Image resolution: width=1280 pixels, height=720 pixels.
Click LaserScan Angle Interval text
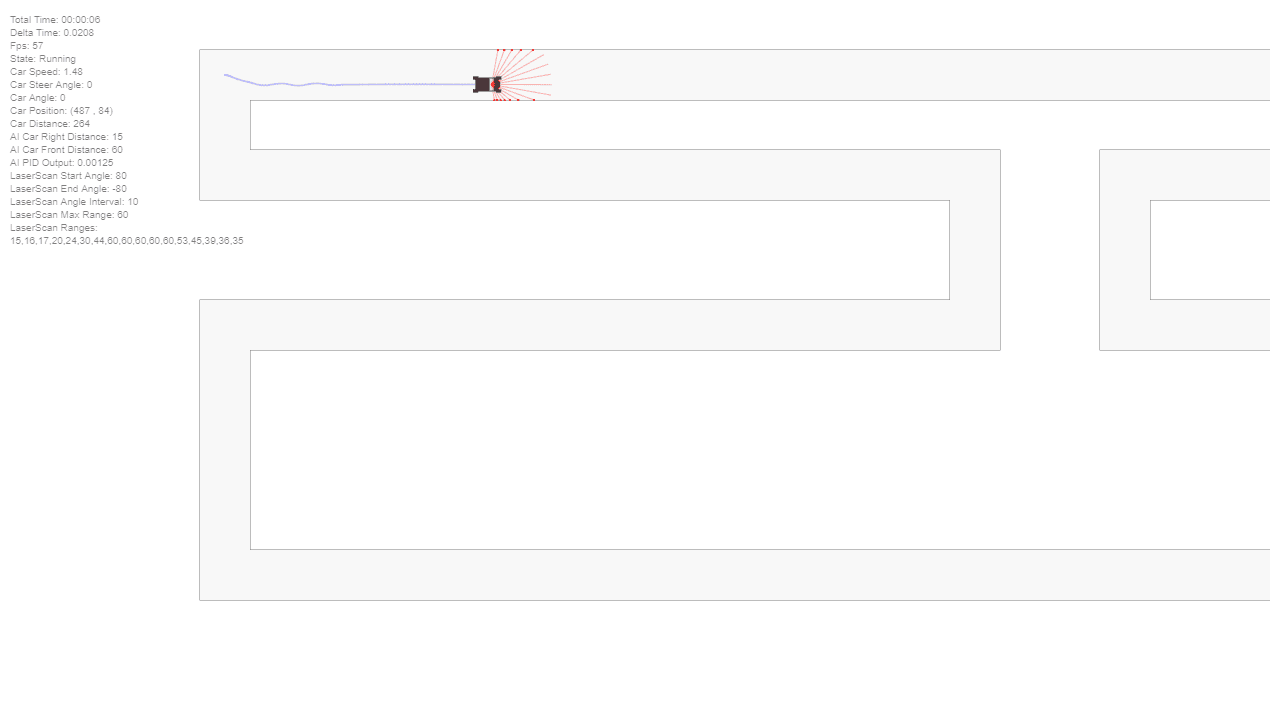tap(74, 202)
